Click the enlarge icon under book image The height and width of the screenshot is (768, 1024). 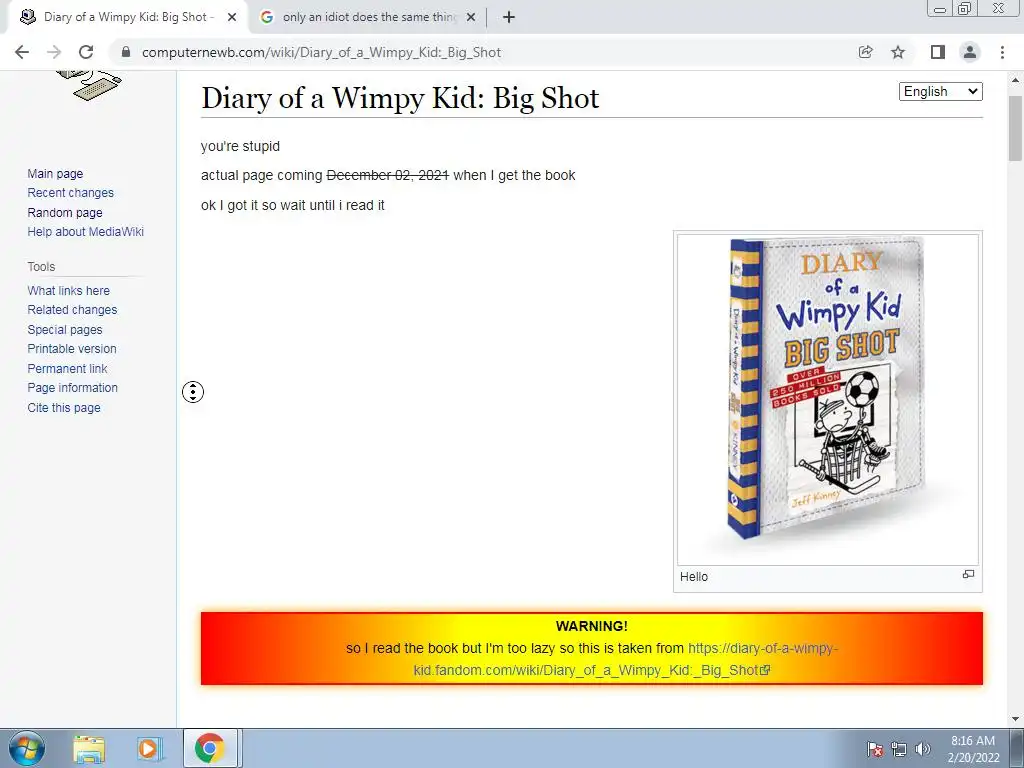click(x=968, y=574)
